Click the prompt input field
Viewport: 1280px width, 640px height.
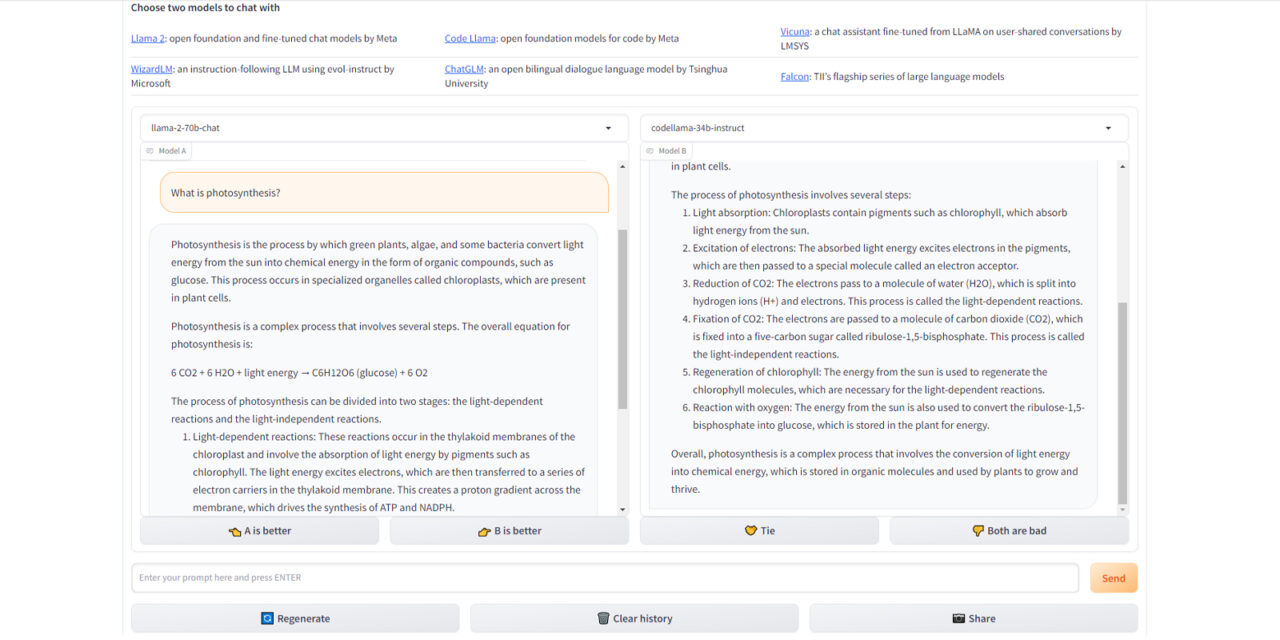[600, 577]
